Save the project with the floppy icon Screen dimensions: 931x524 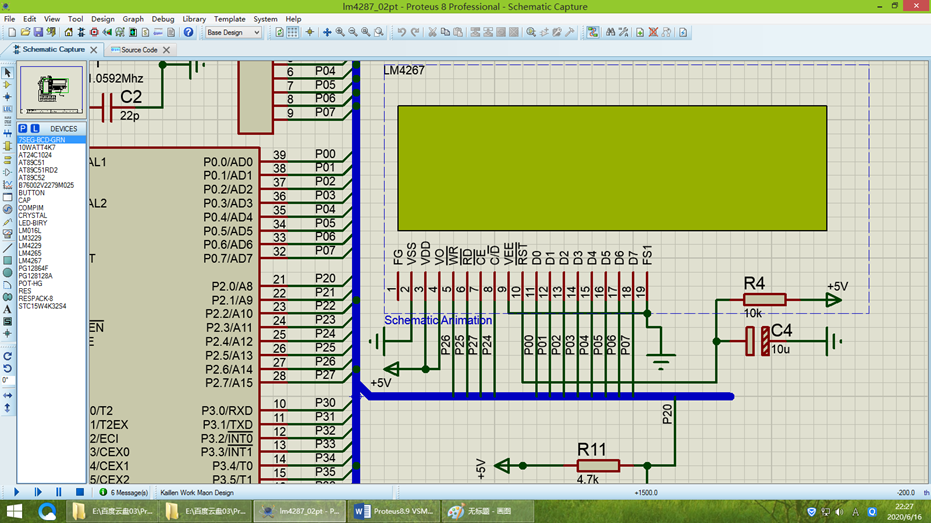pos(38,33)
